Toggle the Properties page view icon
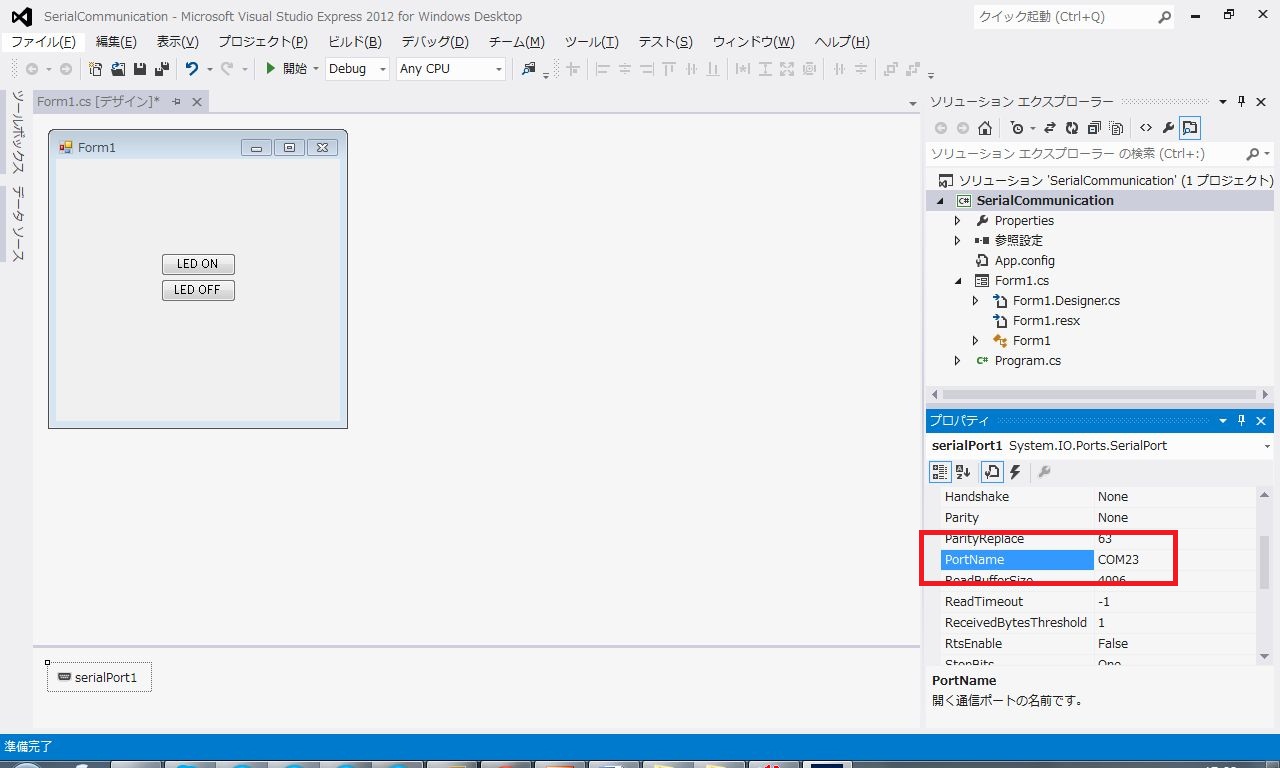 pyautogui.click(x=992, y=472)
